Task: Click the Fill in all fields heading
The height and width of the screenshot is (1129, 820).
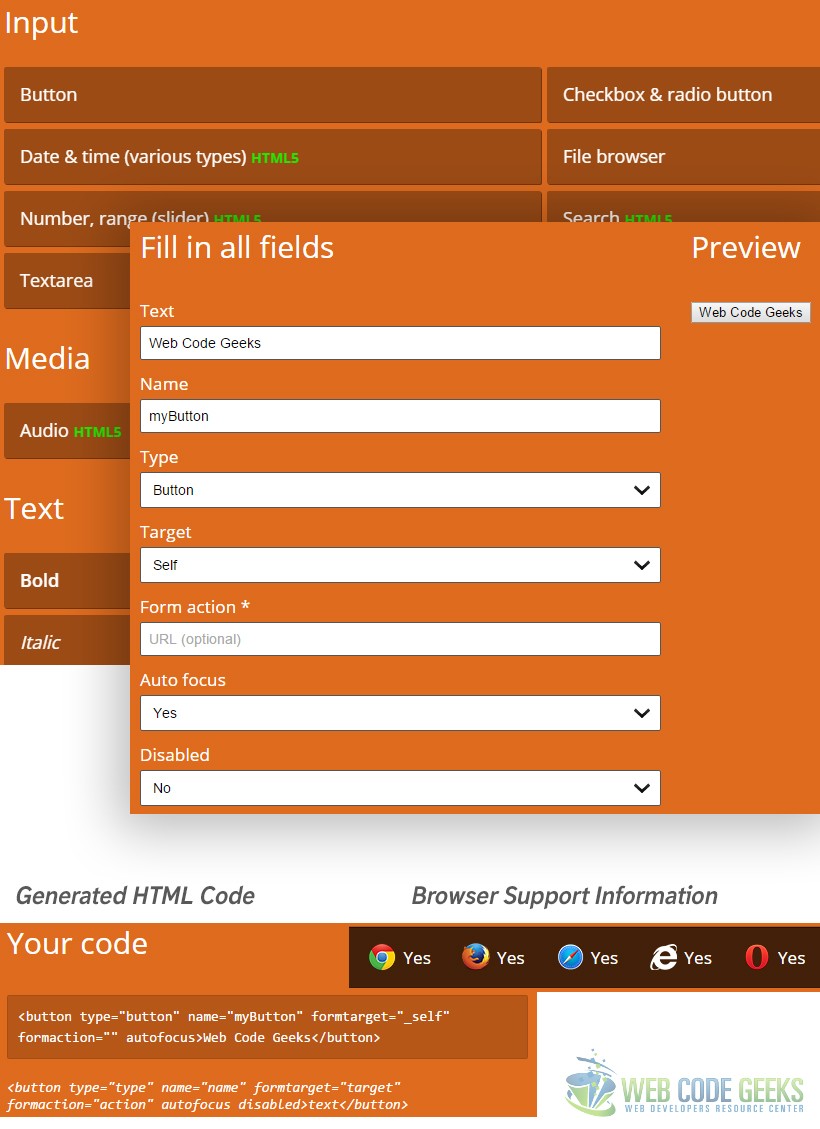Action: (x=237, y=248)
